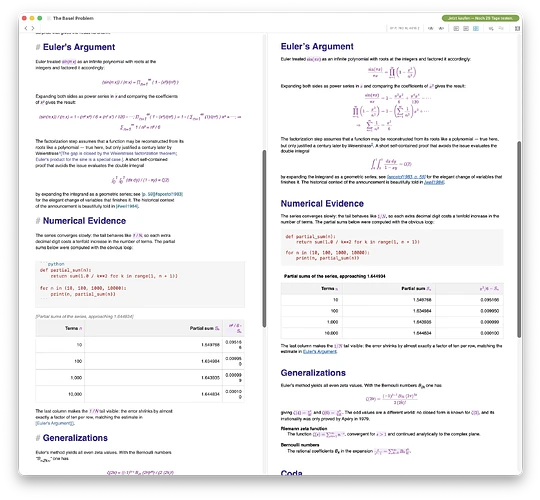Viewport: 540px width, 500px height.
Task: Switch to preview-only layout
Action: [x=466, y=29]
